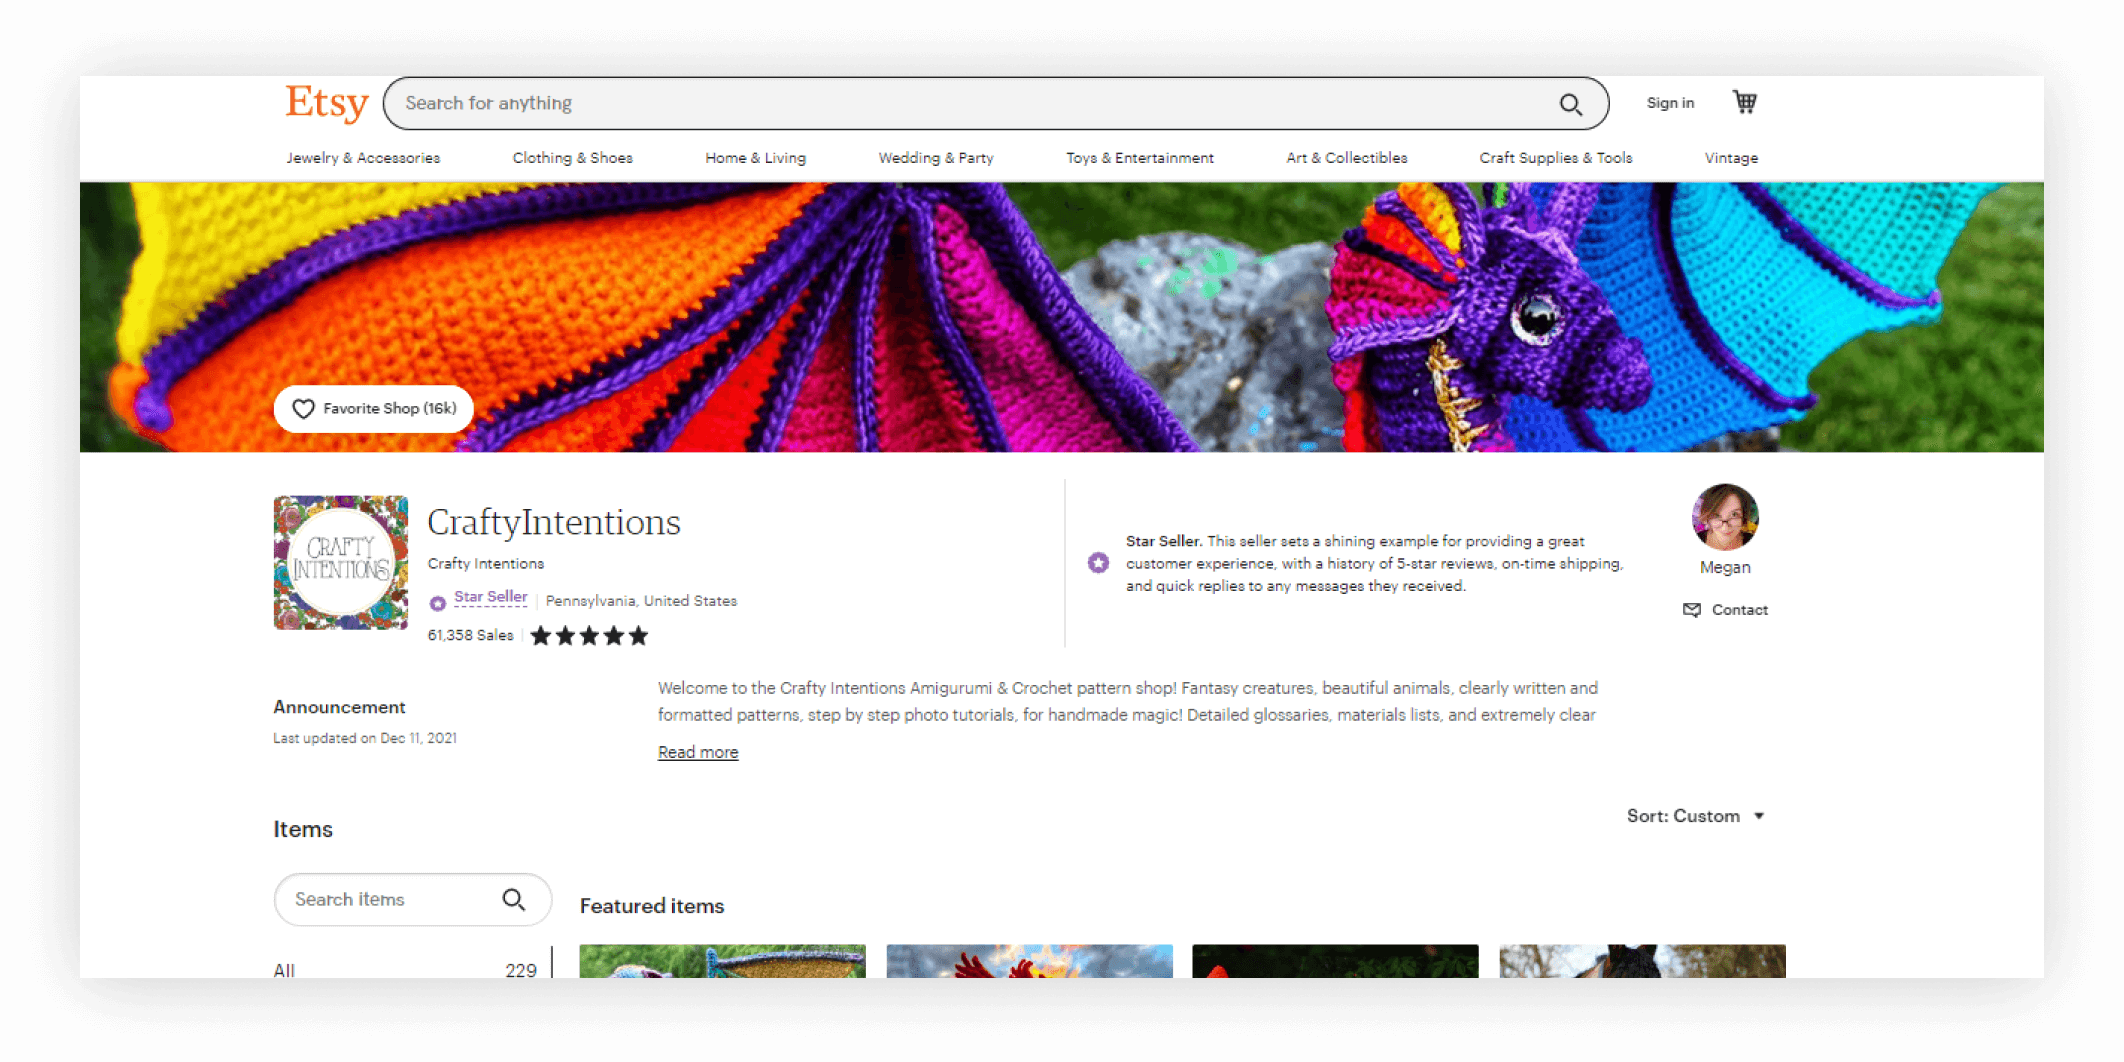The image size is (2124, 1062).
Task: Click the Etsy logo
Action: pos(327,103)
